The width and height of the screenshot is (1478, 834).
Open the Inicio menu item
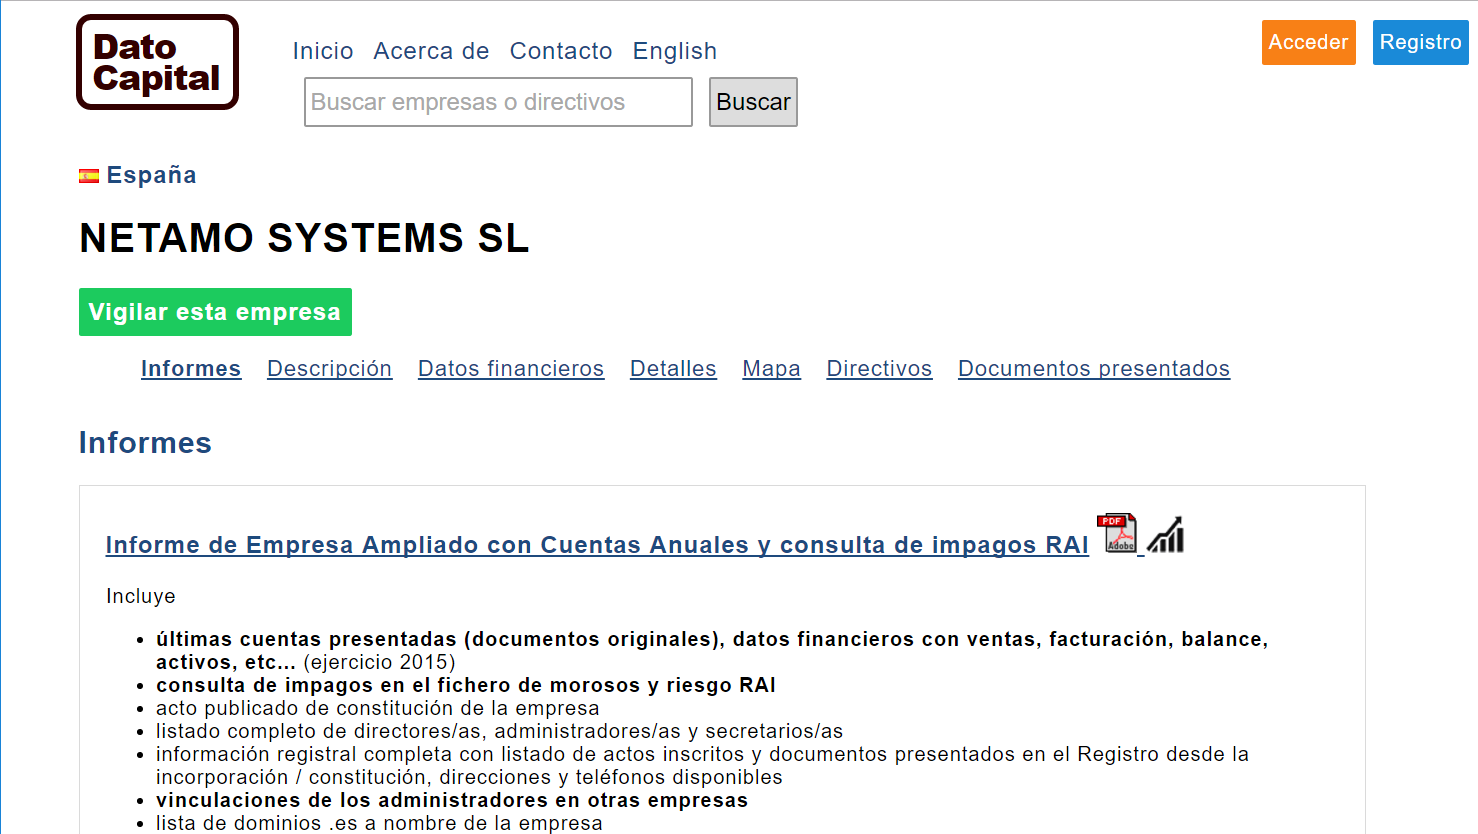tap(323, 51)
